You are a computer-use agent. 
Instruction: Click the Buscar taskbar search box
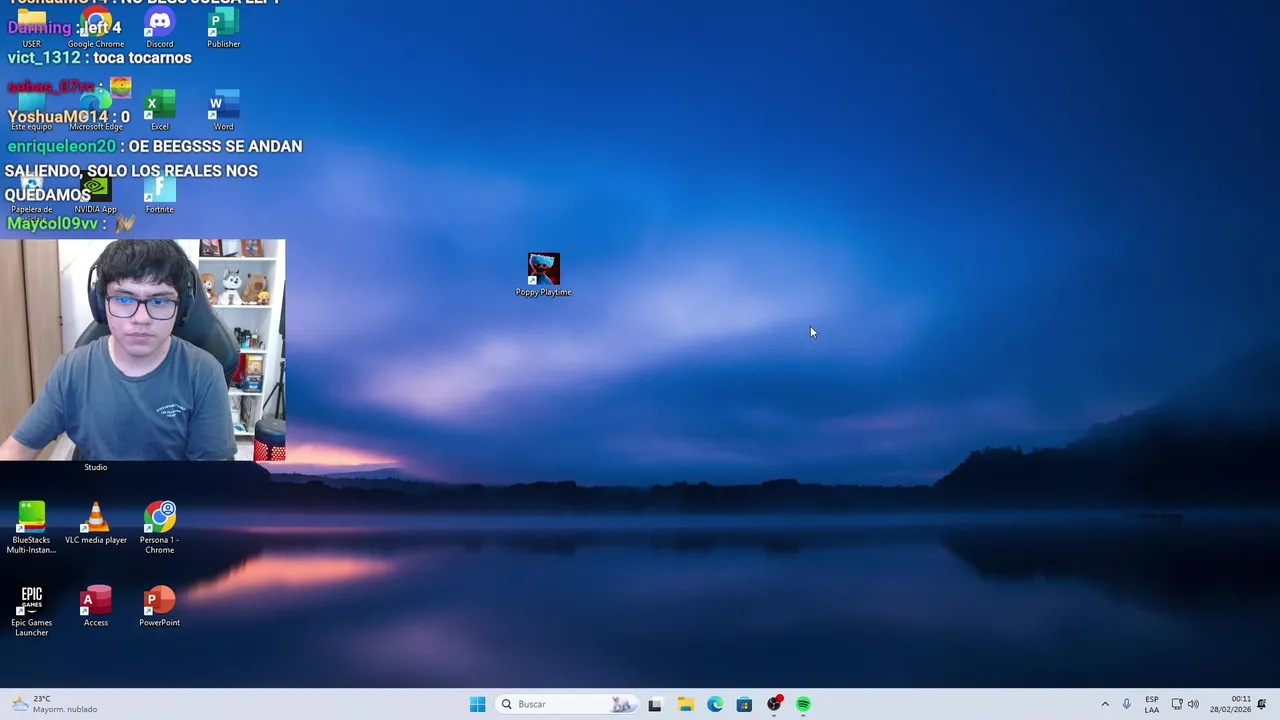[x=566, y=704]
